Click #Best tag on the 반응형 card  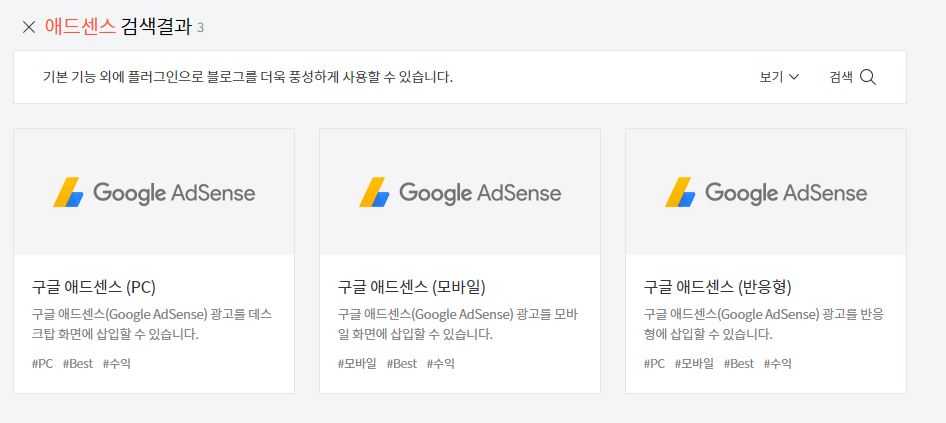coord(739,364)
